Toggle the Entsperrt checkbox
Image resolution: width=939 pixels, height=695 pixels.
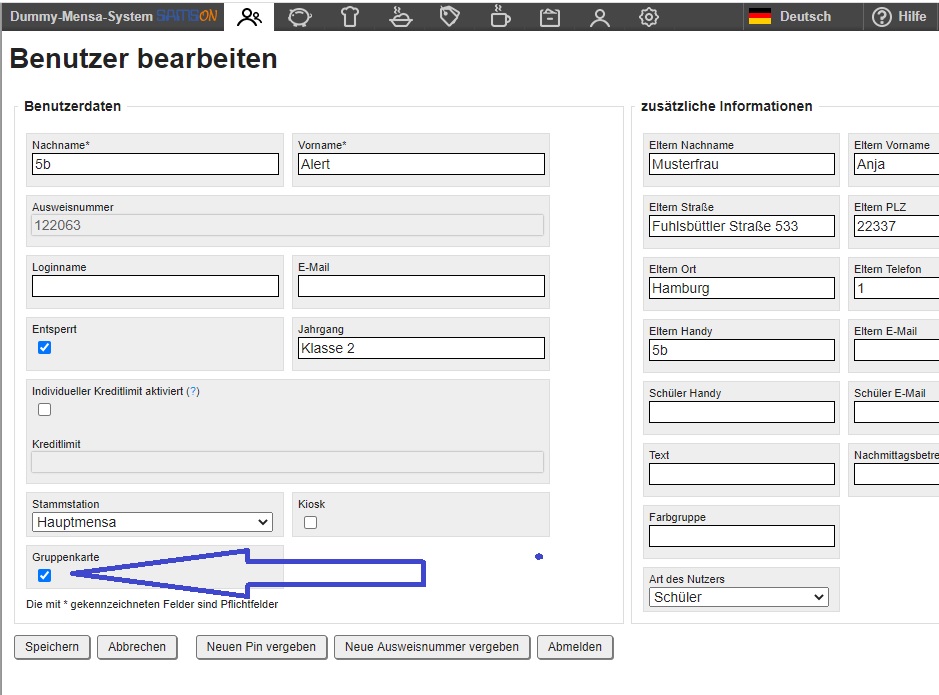pos(44,348)
